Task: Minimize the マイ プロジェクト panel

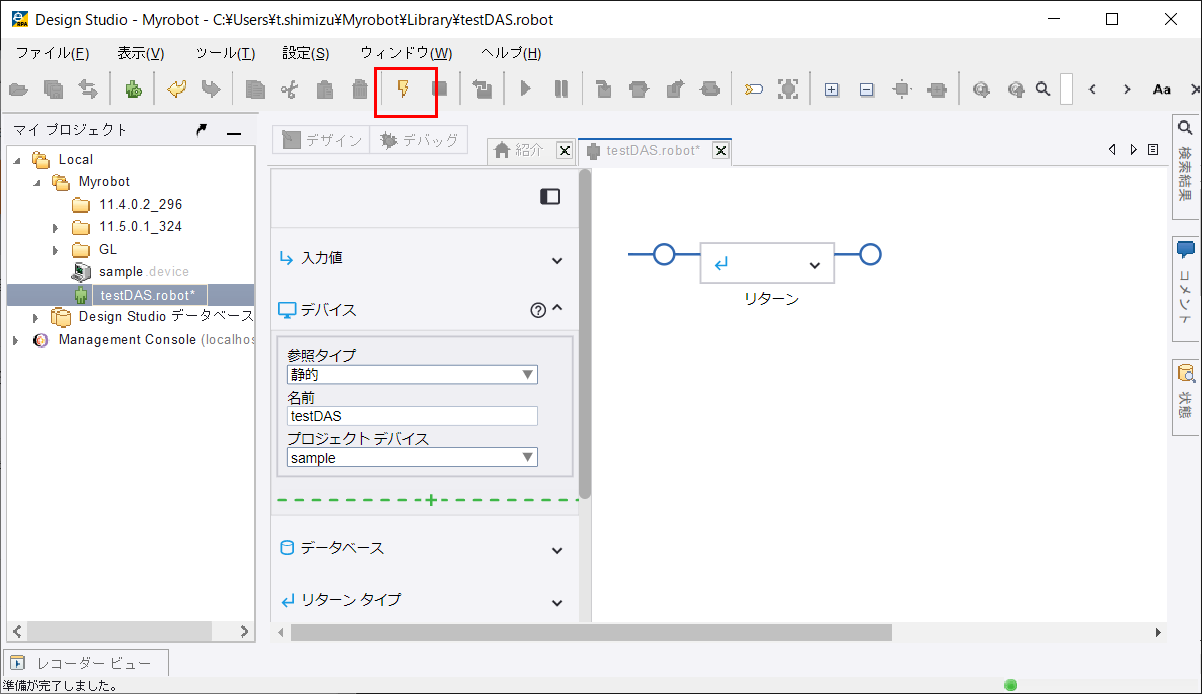Action: coord(234,132)
